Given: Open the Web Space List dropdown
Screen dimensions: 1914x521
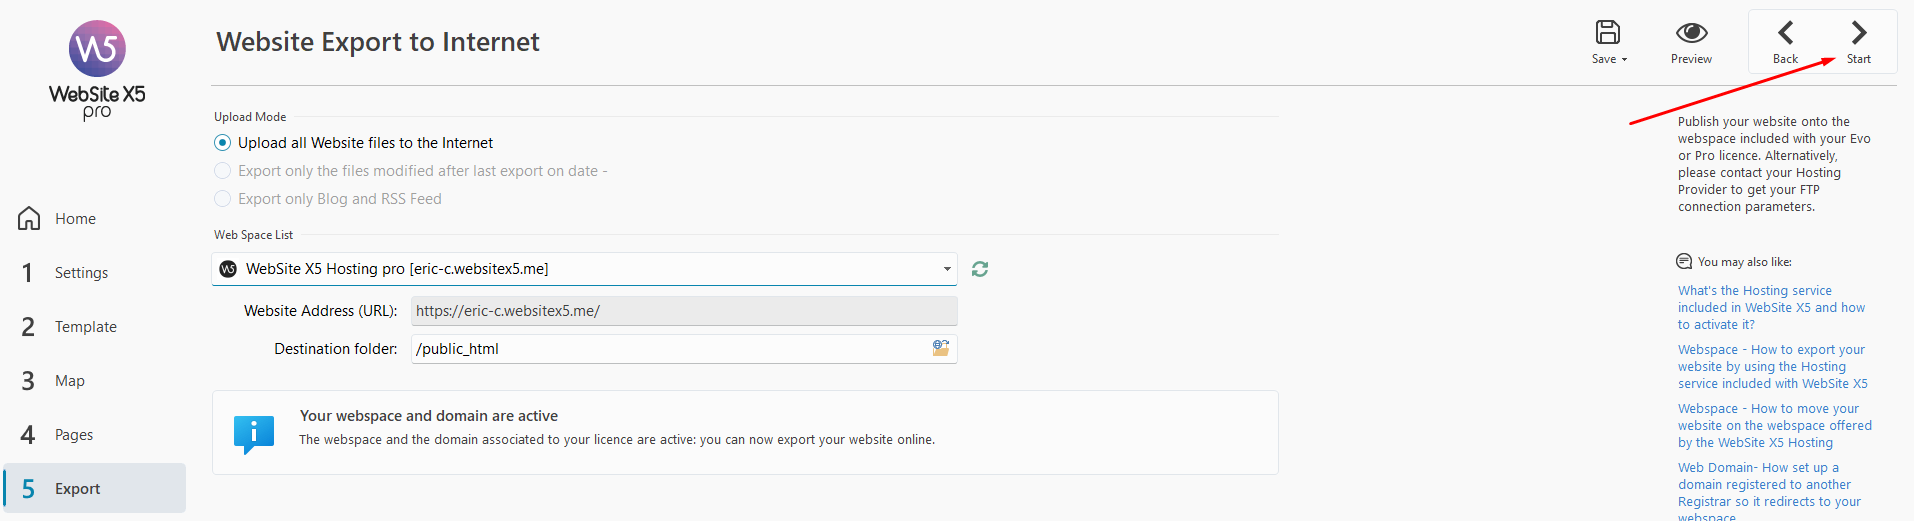Looking at the screenshot, I should pos(584,269).
